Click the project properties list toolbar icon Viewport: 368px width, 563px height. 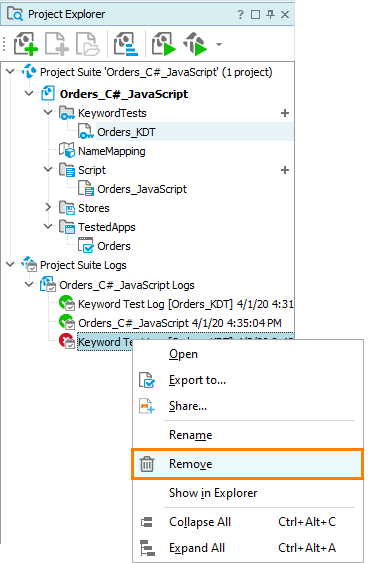click(126, 44)
